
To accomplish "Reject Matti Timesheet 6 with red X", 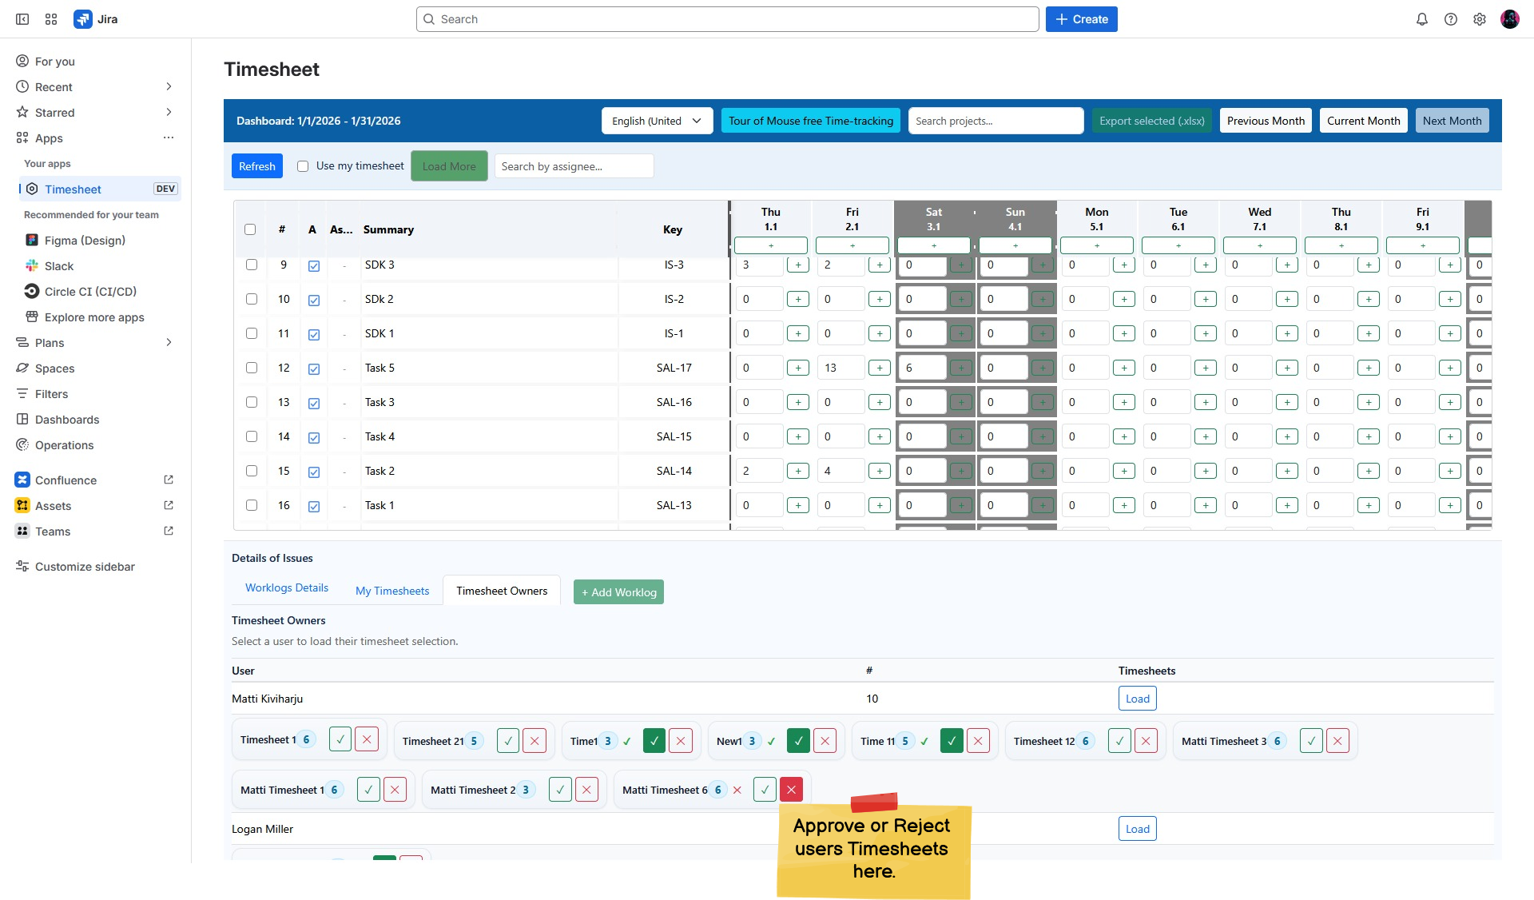I will tap(791, 790).
